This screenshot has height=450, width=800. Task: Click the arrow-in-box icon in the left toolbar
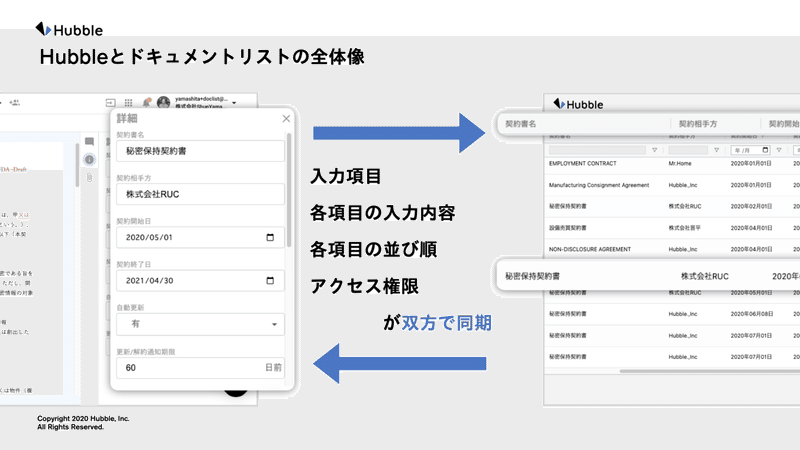point(110,103)
